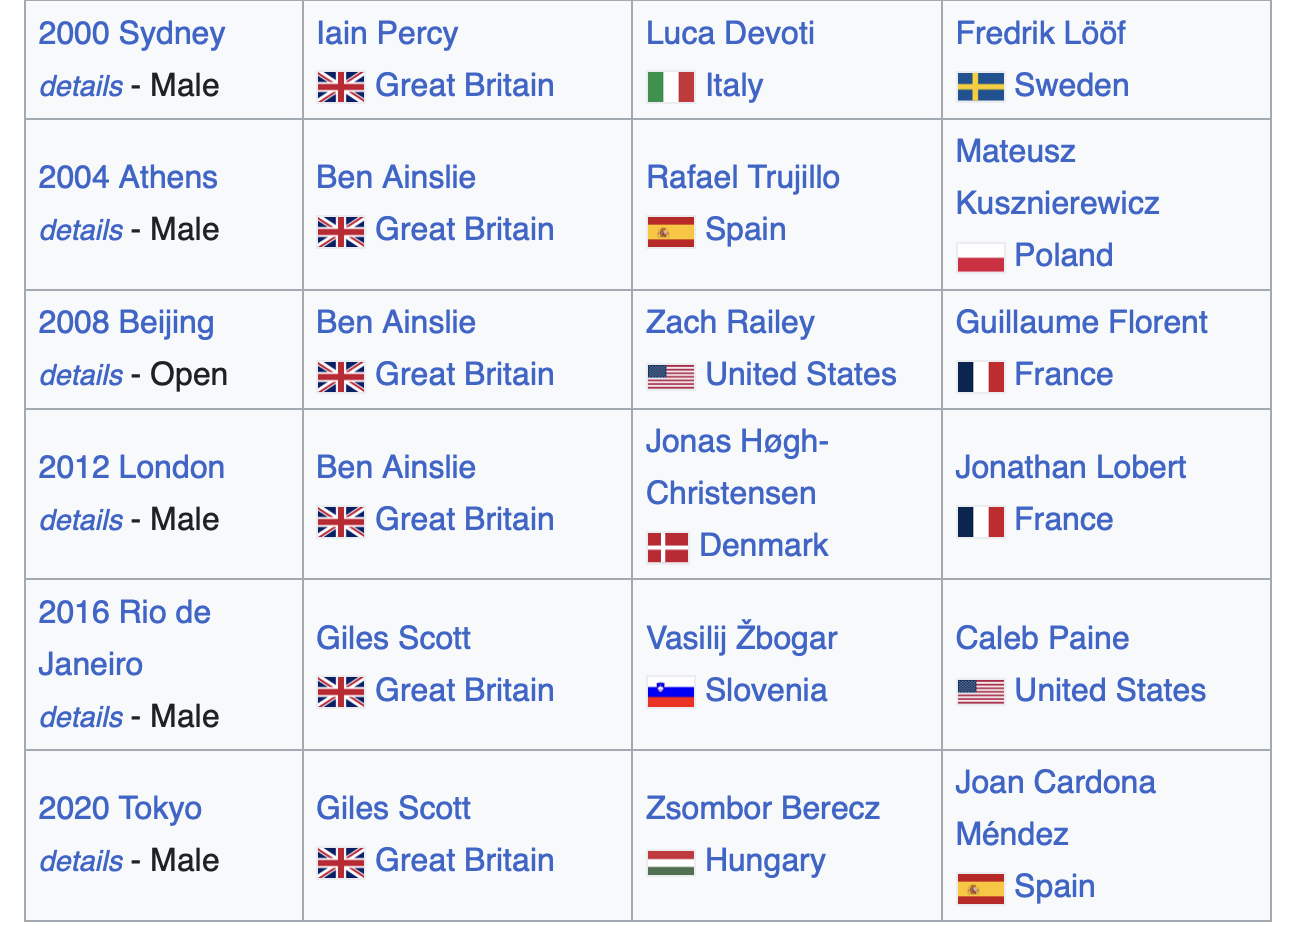The width and height of the screenshot is (1298, 936).
Task: Open the 2000 Sydney link
Action: 132,33
